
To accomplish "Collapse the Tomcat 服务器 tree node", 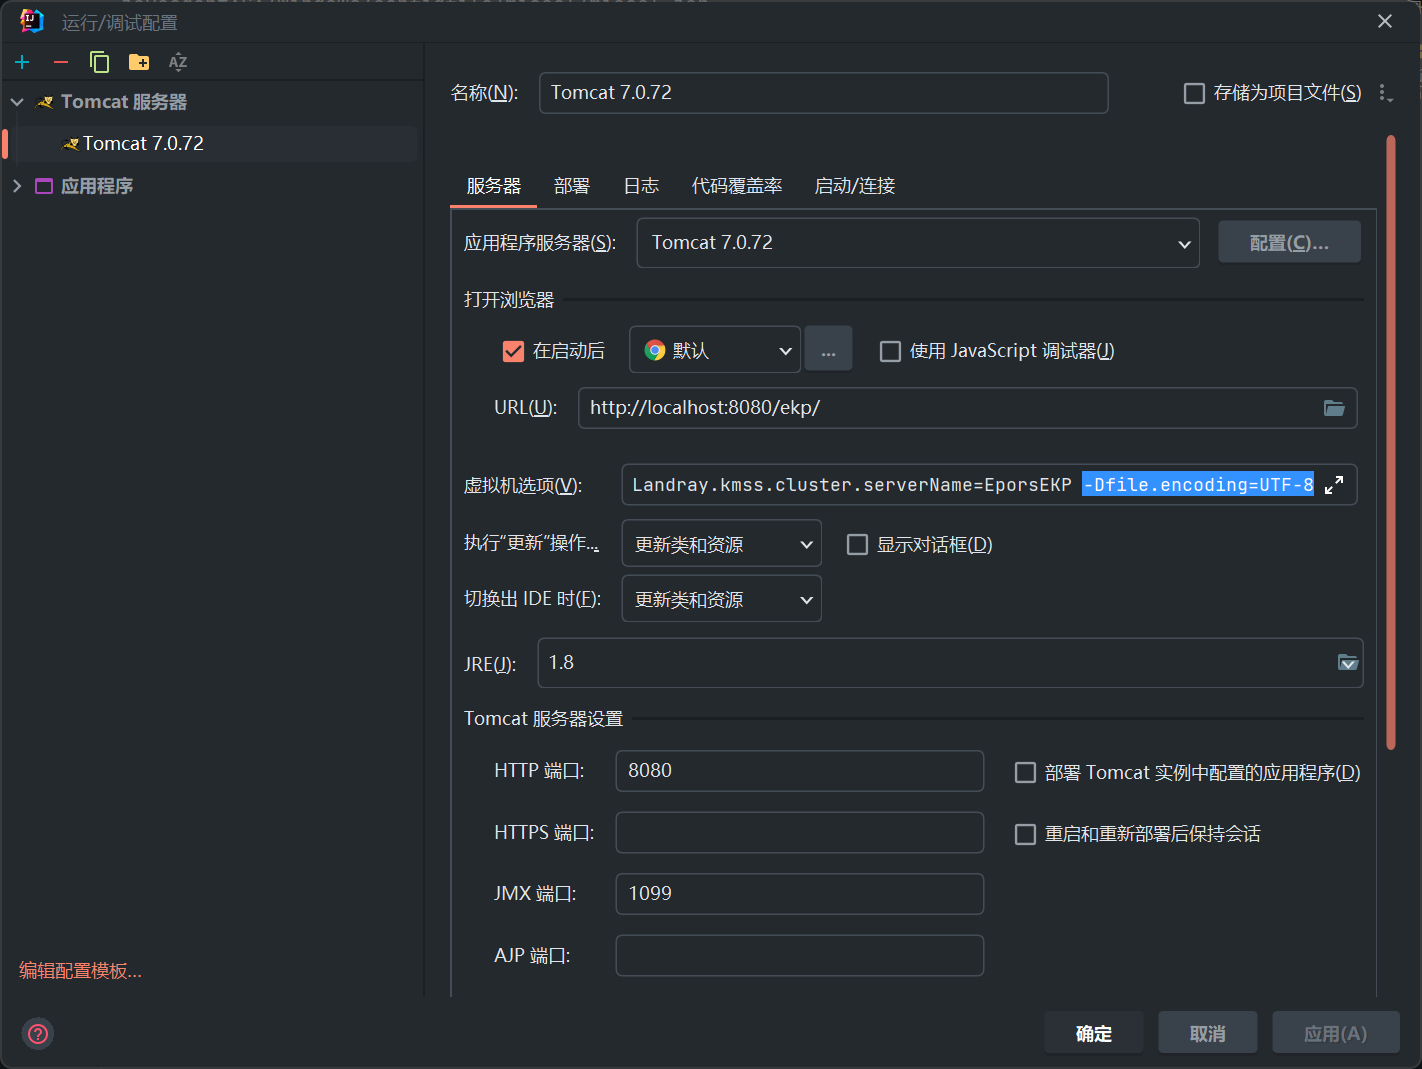I will tap(17, 102).
